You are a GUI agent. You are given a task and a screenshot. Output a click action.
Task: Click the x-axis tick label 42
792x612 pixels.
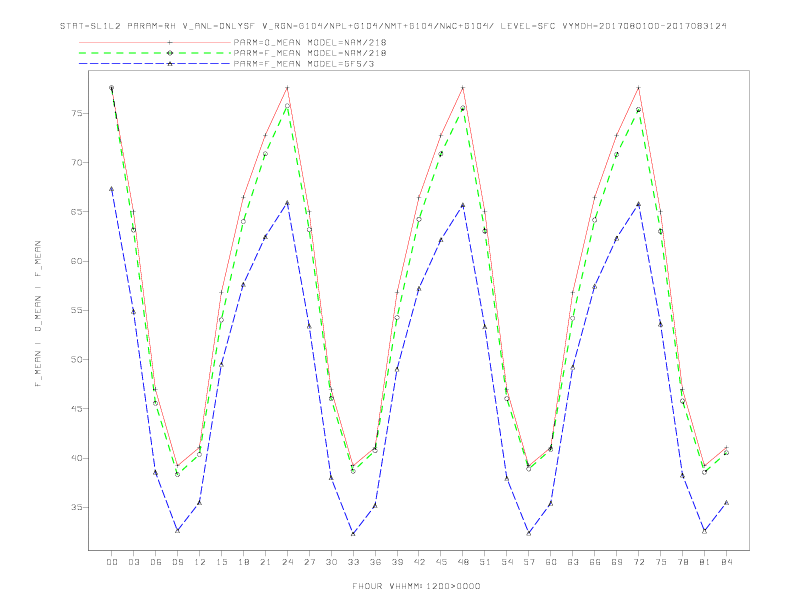(419, 562)
